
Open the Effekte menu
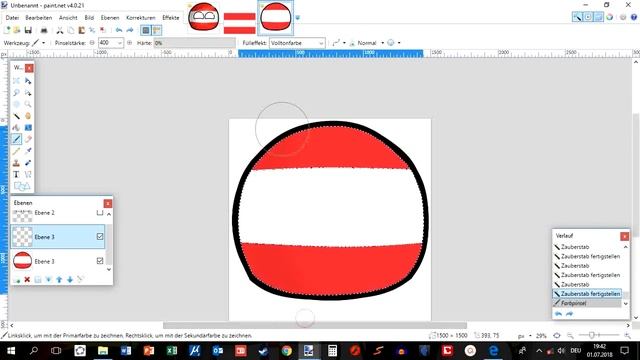pyautogui.click(x=171, y=18)
